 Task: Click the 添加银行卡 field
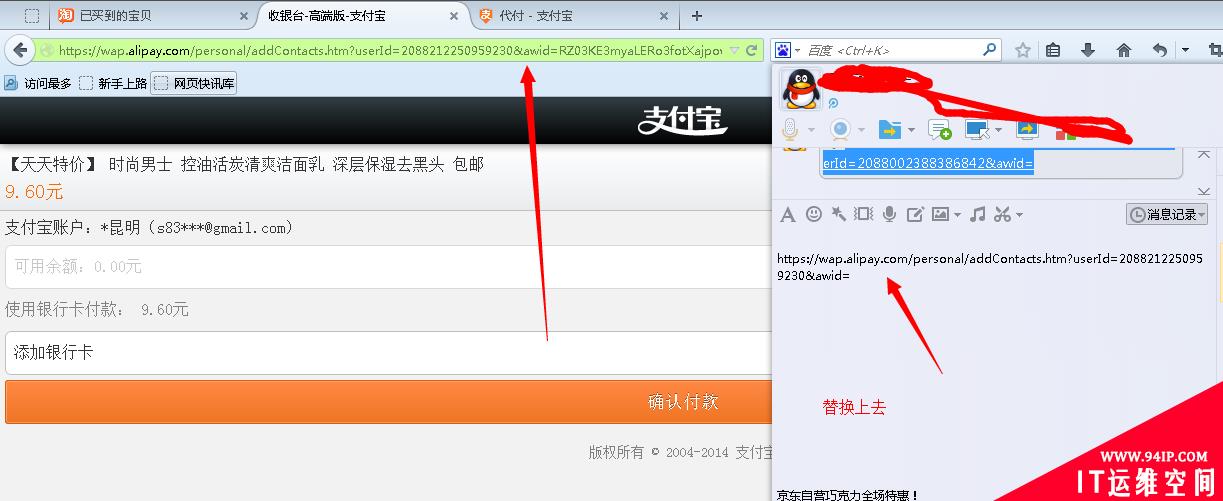389,353
